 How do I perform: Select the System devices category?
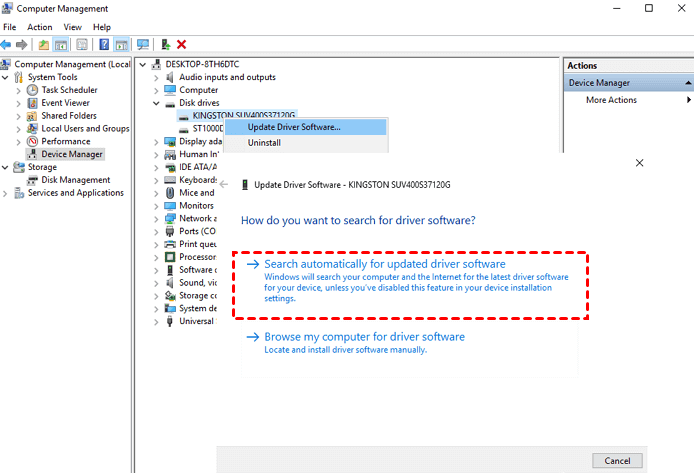pos(198,308)
